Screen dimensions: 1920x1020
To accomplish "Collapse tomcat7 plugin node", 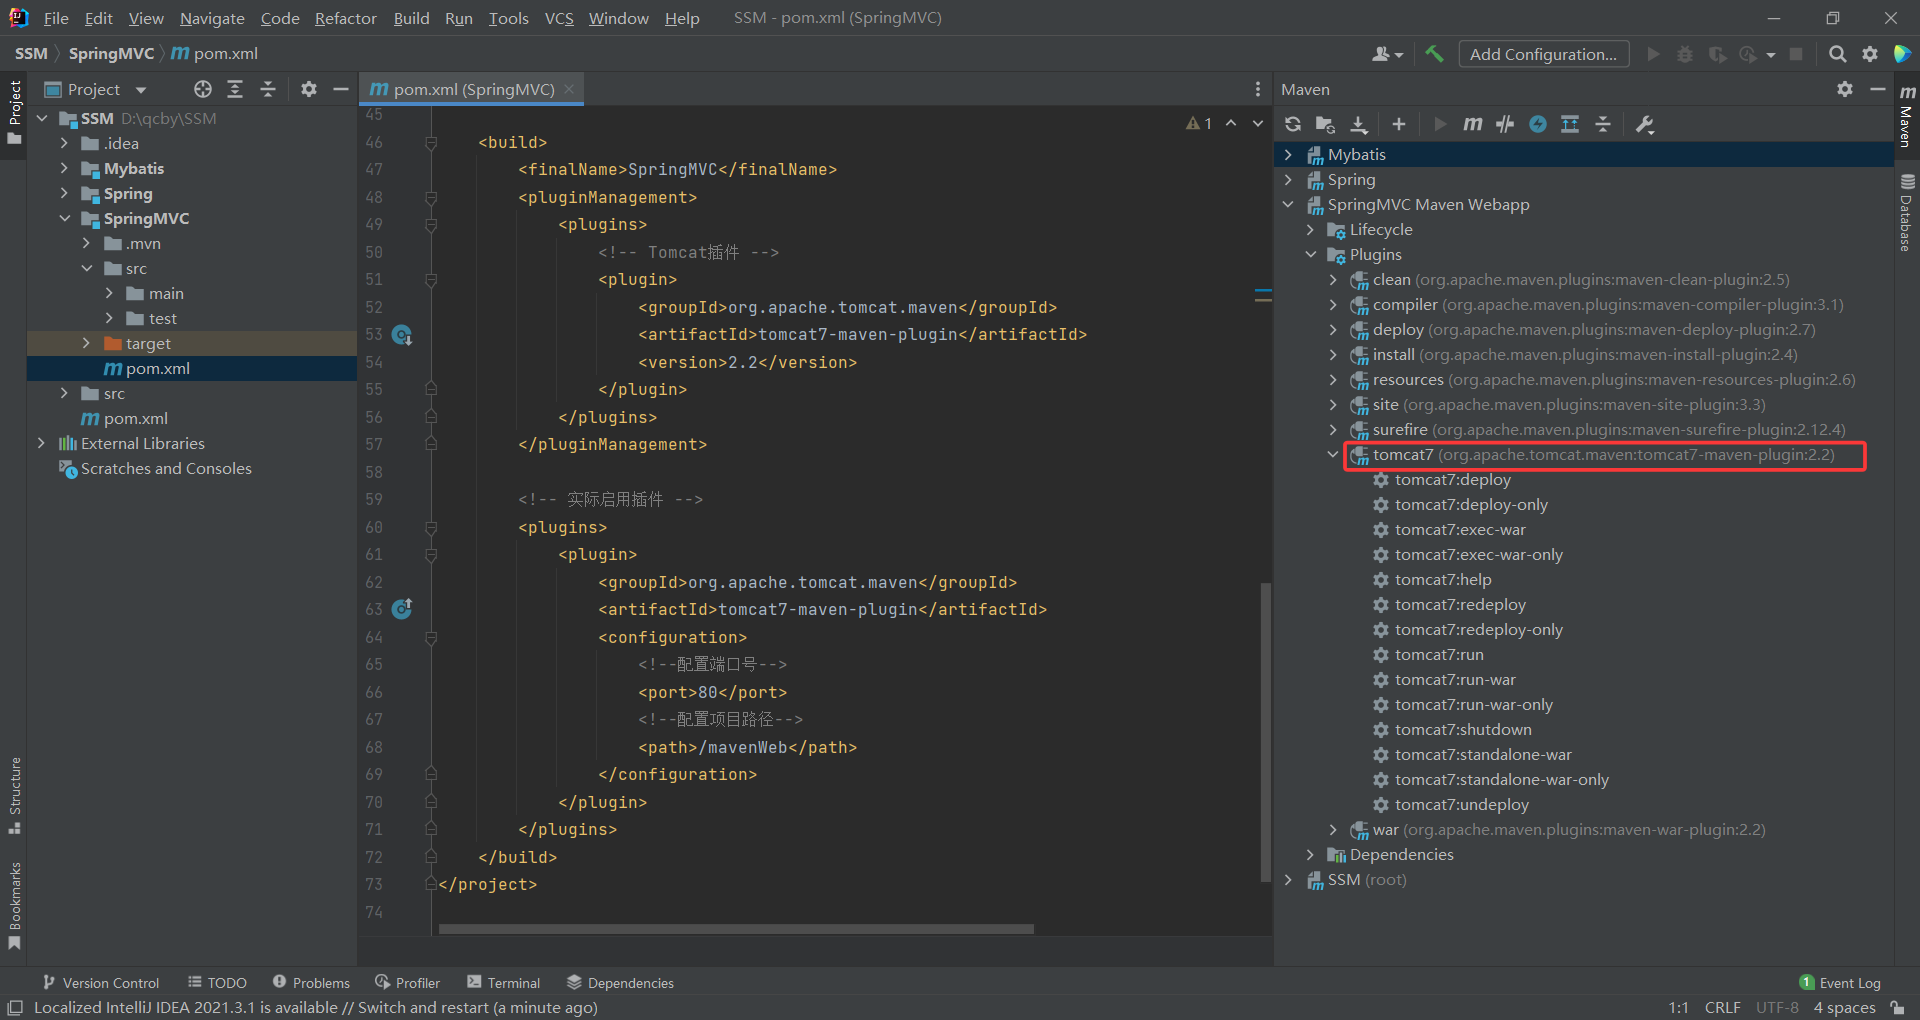I will [1332, 455].
